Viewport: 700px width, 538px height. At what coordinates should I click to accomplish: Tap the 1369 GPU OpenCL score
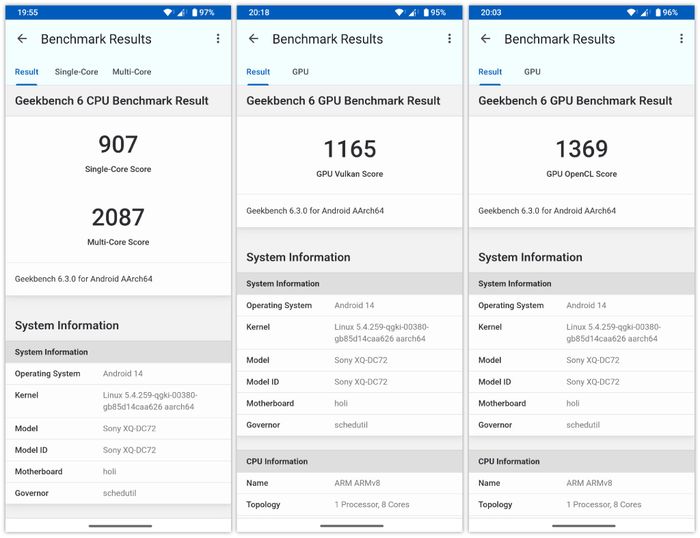point(582,149)
